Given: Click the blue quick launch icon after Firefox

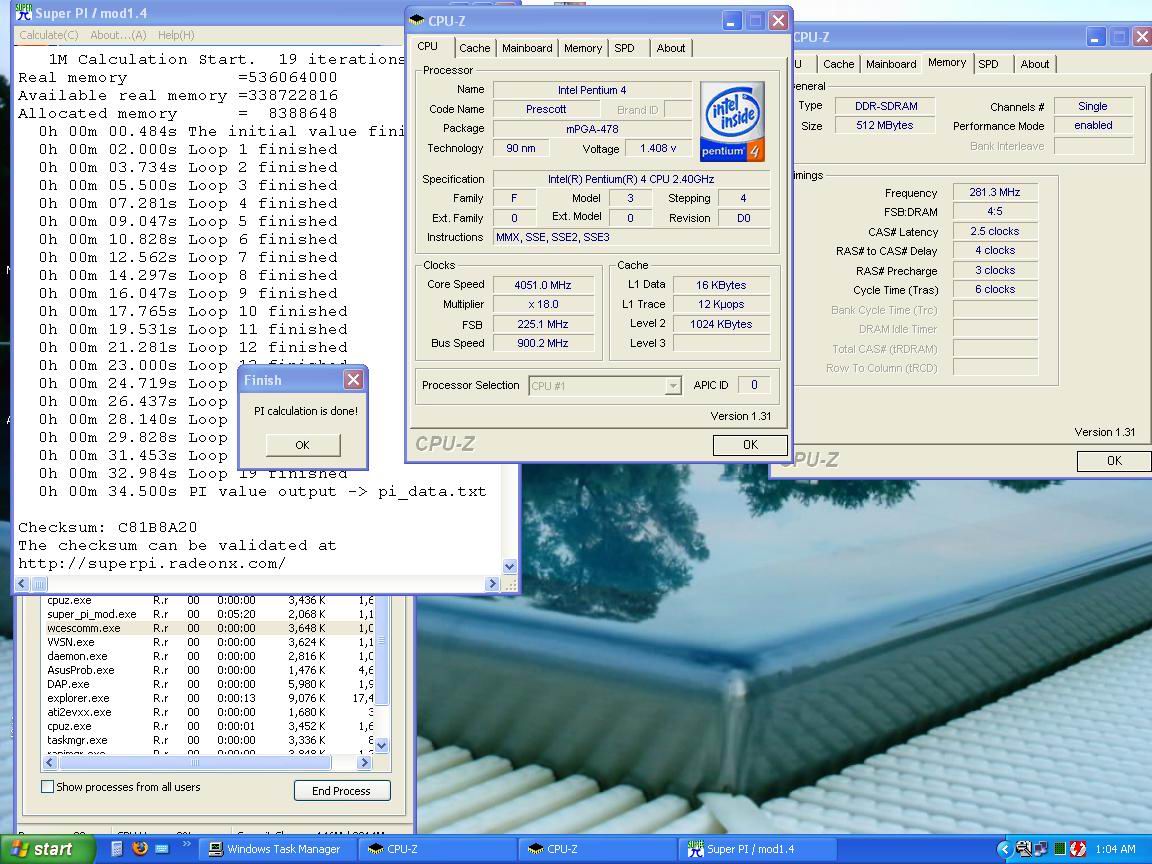Looking at the screenshot, I should point(162,849).
